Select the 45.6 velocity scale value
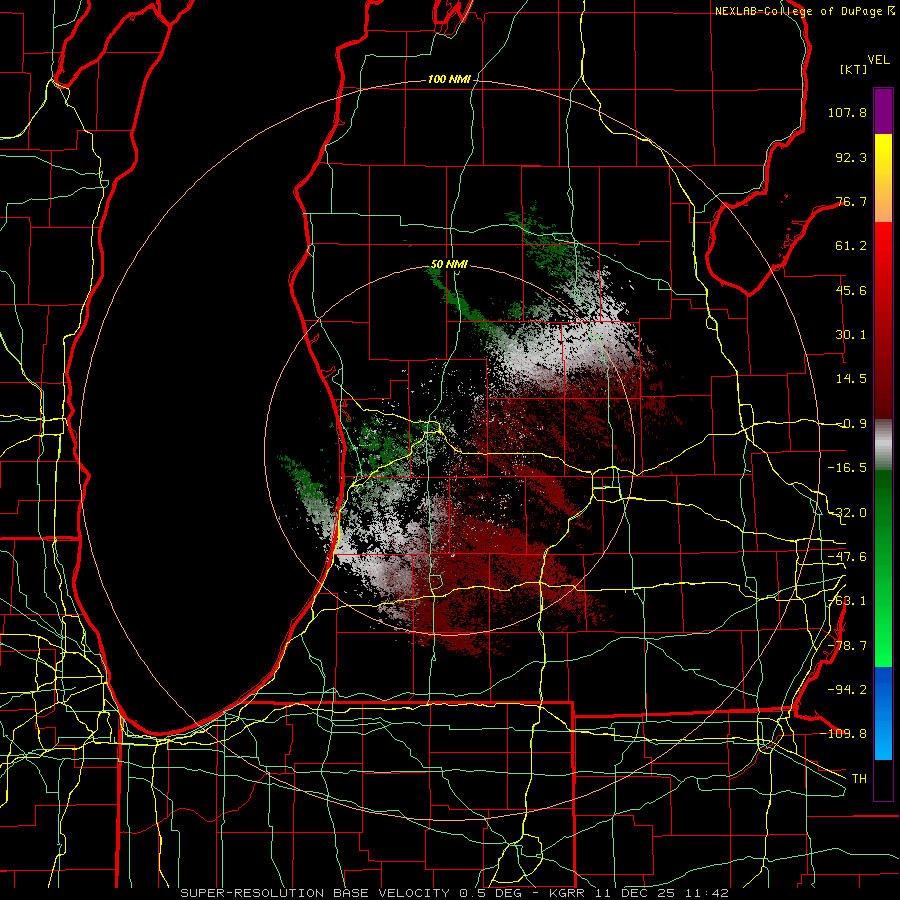Image resolution: width=900 pixels, height=900 pixels. 851,290
